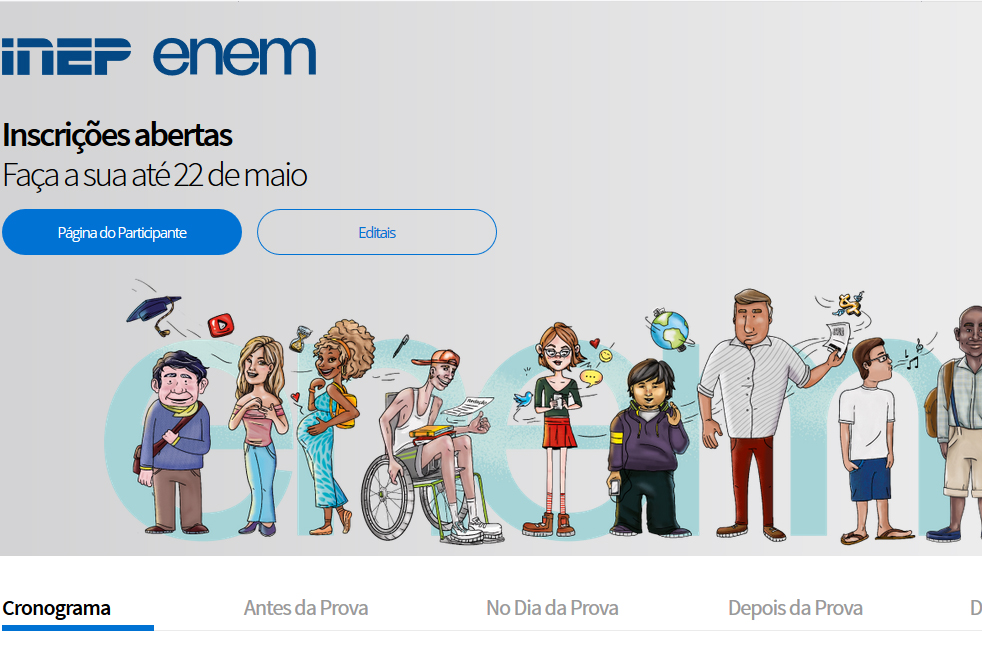The image size is (982, 654).
Task: Click the tall man holding paper
Action: [761, 415]
